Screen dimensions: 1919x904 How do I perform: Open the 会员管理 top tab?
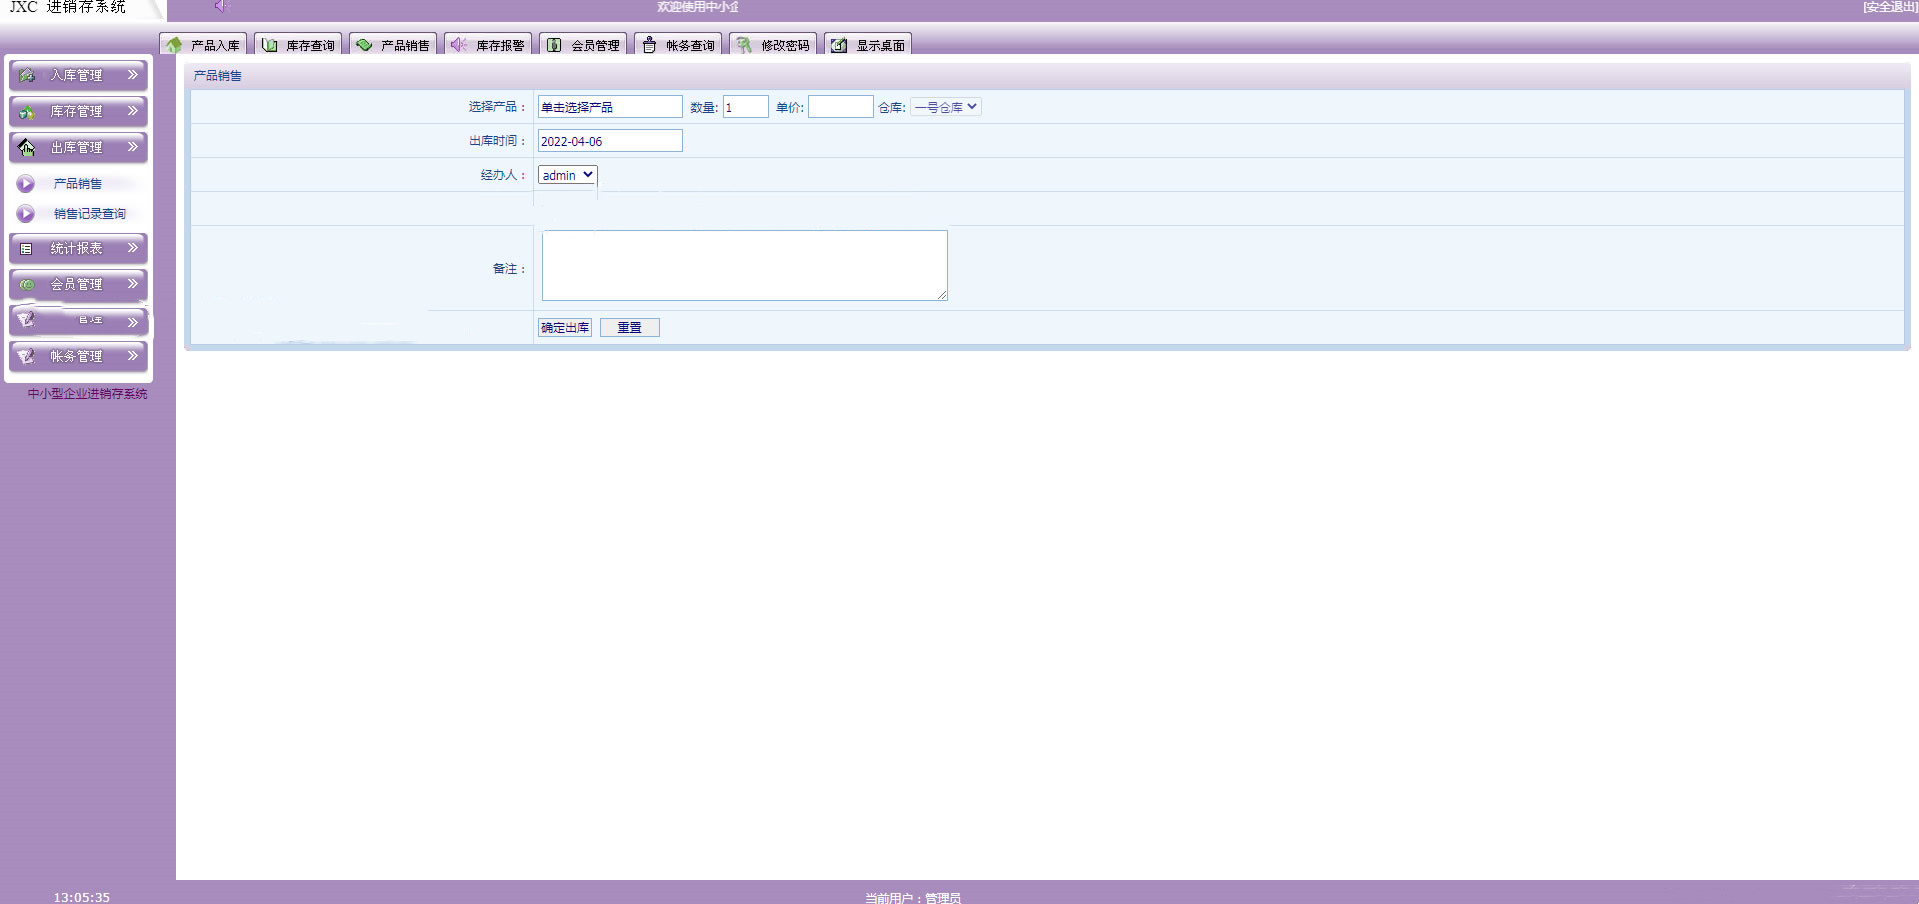pos(583,45)
